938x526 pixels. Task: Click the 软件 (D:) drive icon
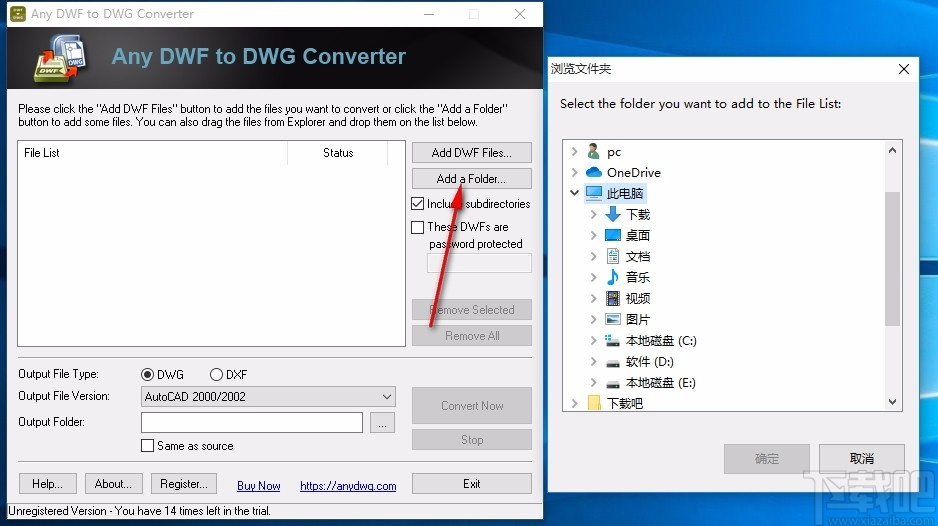(613, 362)
